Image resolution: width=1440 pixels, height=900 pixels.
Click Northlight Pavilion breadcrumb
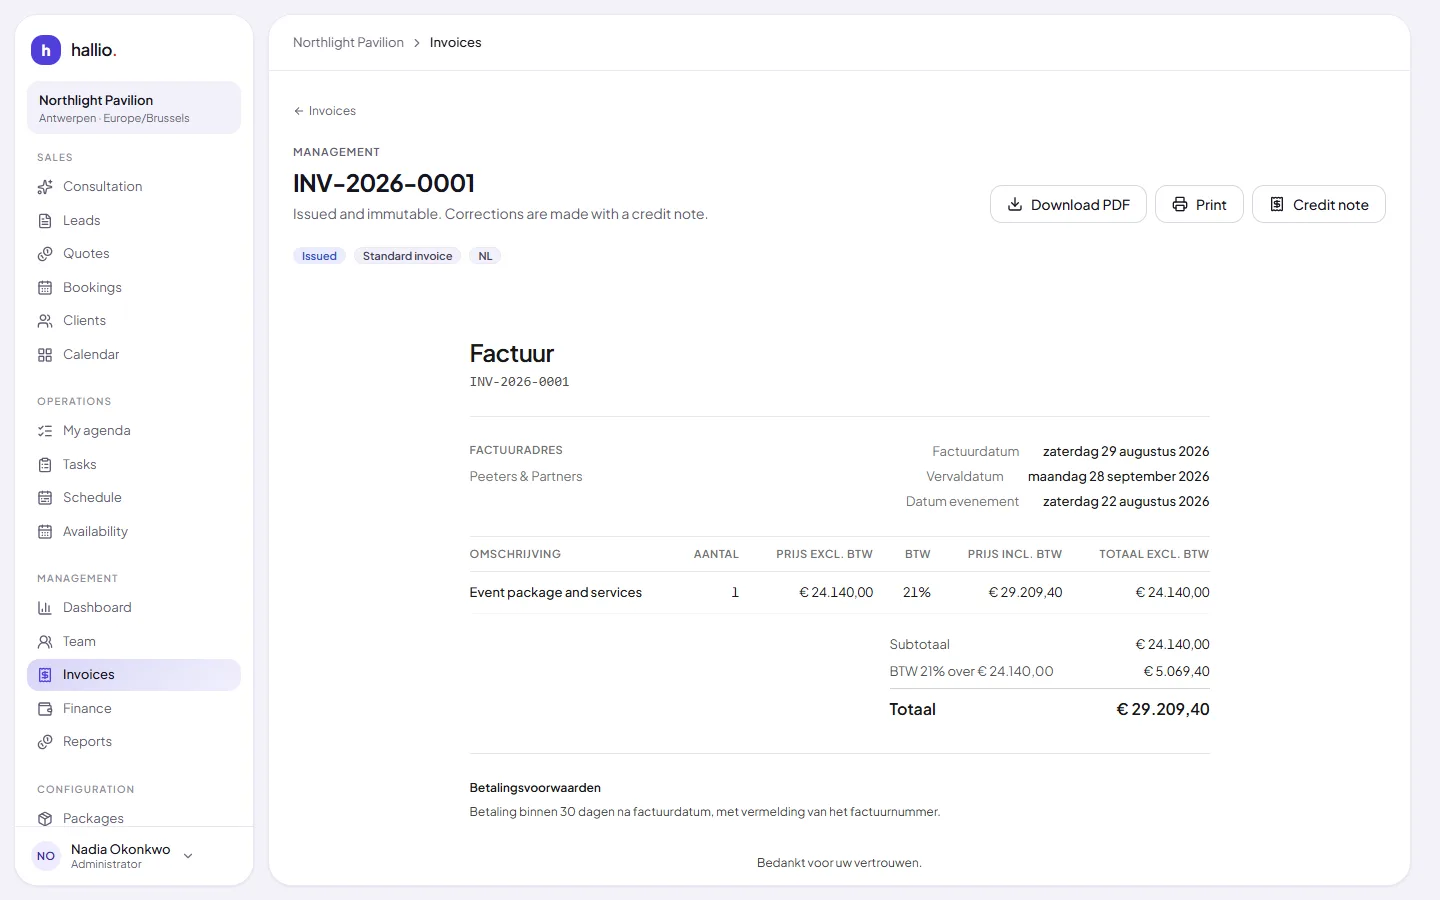(x=348, y=42)
